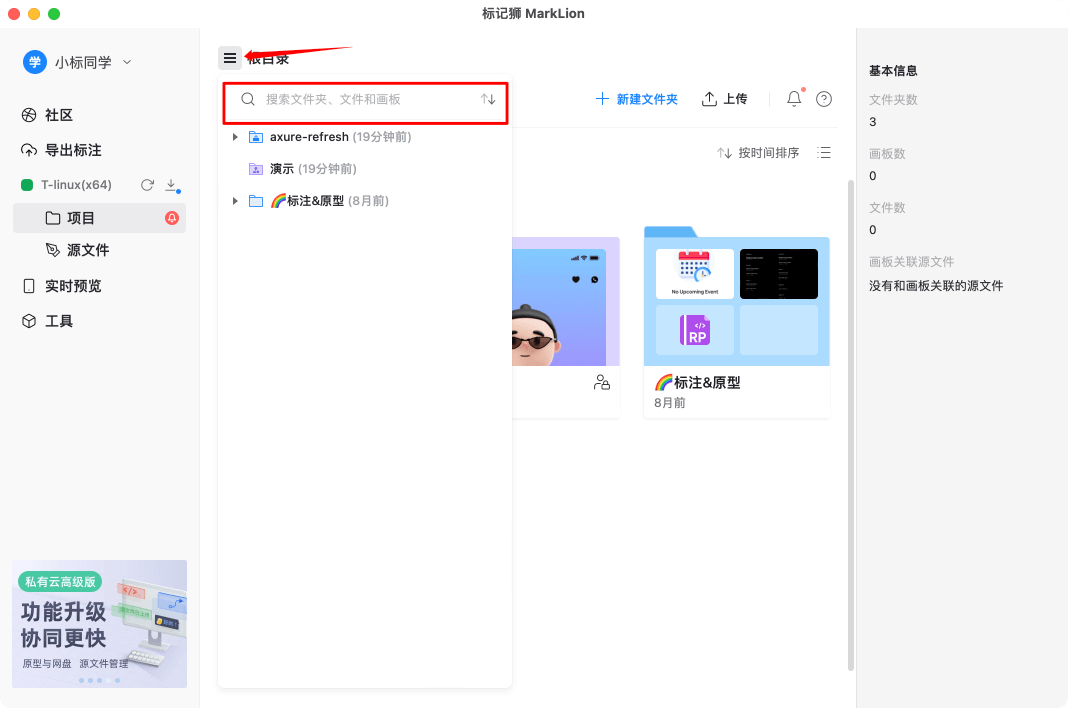The height and width of the screenshot is (708, 1068).
Task: Open the 按时间排序 sort dropdown
Action: coord(770,152)
